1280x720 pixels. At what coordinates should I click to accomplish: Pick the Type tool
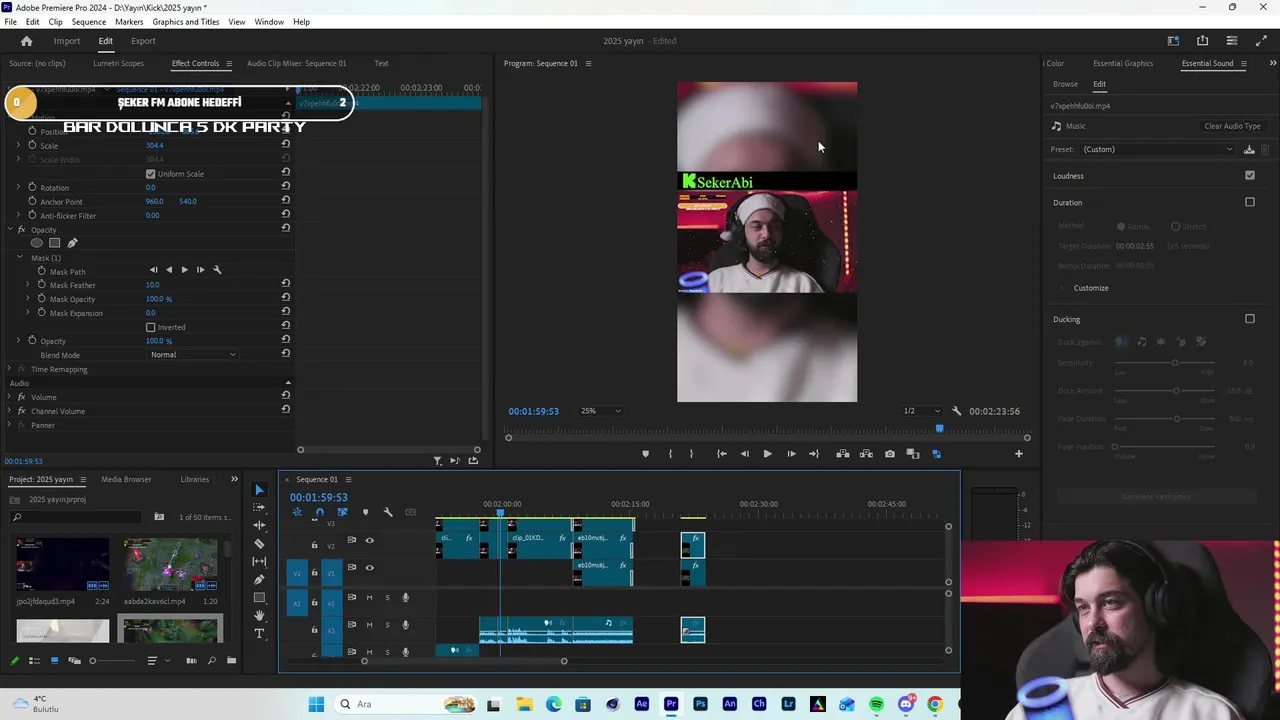pyautogui.click(x=259, y=634)
